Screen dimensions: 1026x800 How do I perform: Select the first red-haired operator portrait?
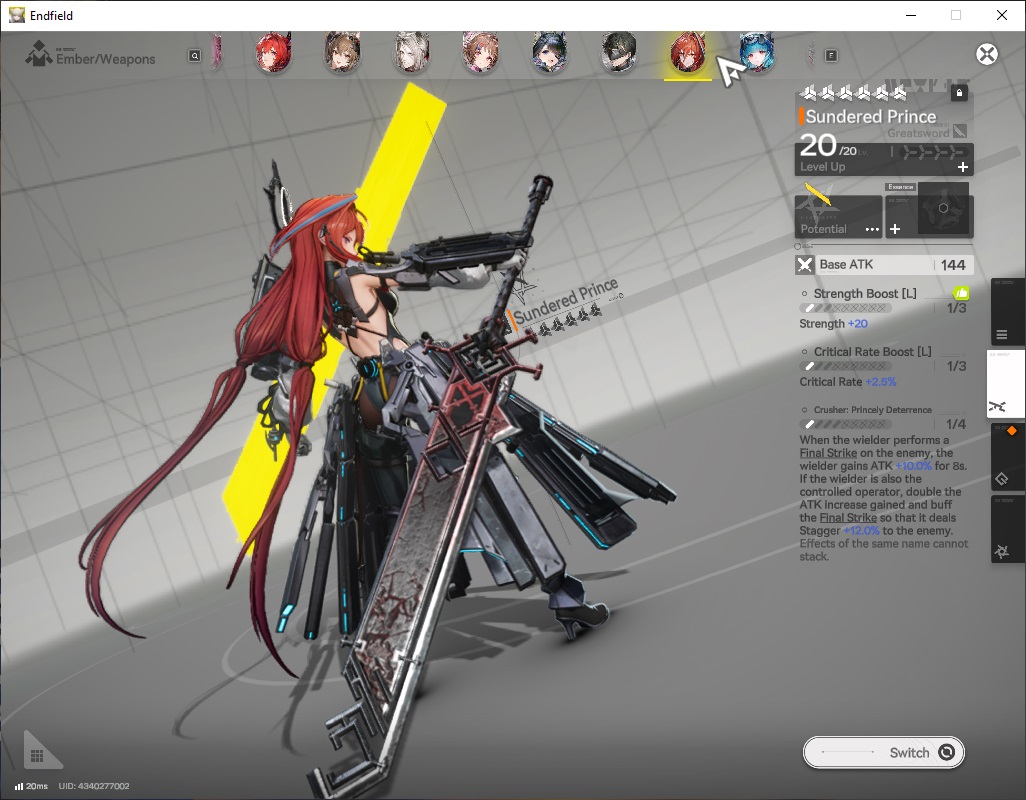tap(273, 53)
